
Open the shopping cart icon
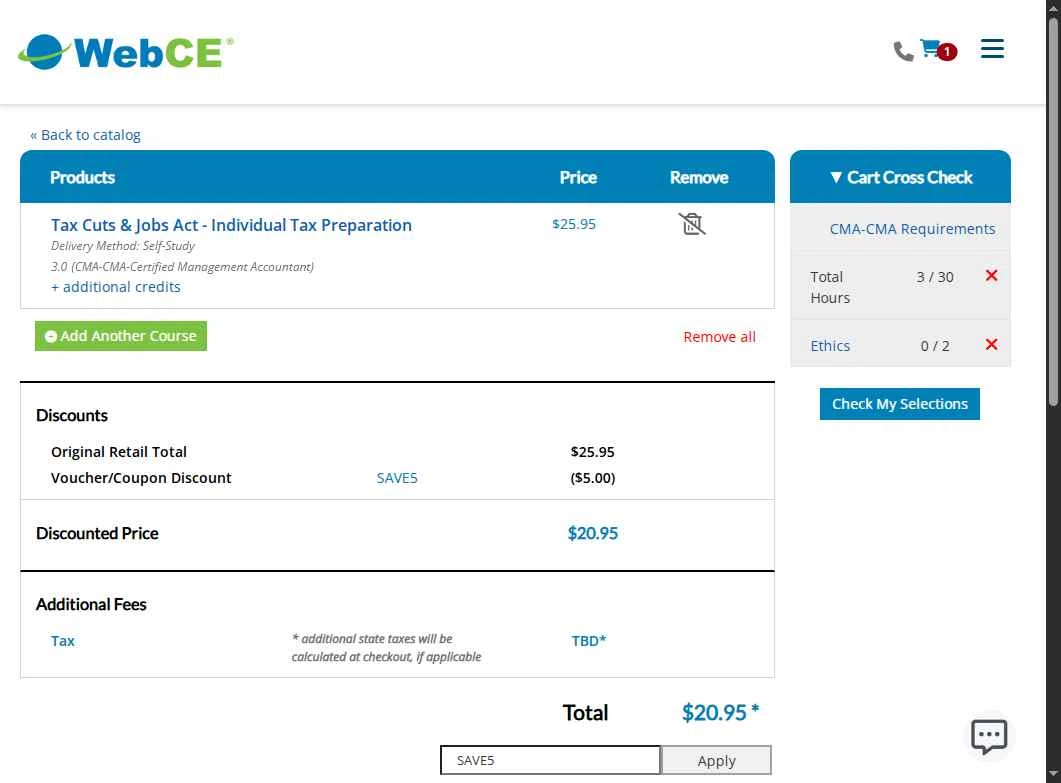(x=931, y=49)
